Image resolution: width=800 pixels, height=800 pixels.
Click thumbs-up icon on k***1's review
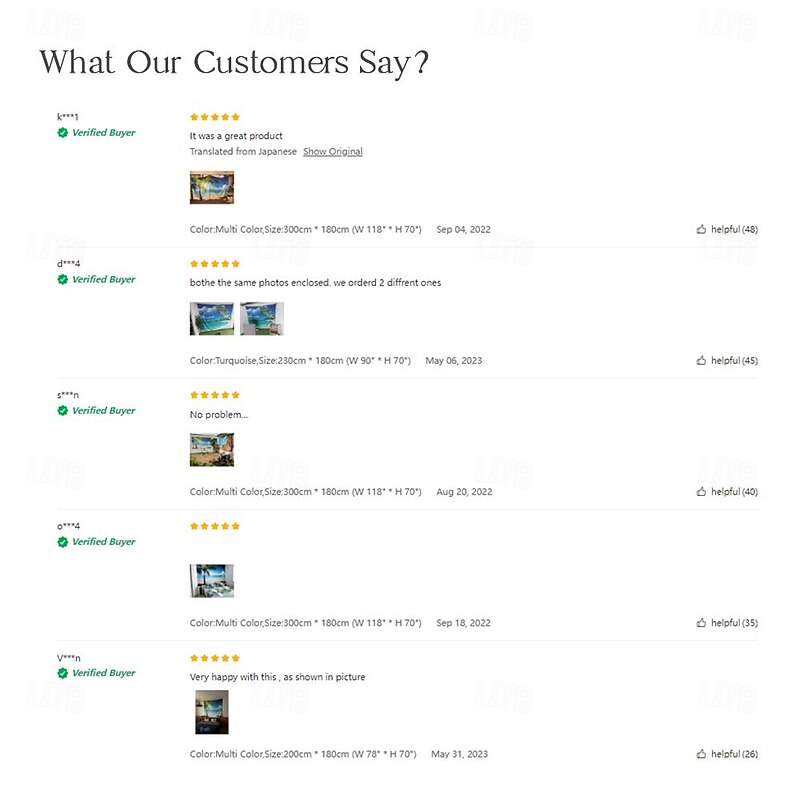pos(702,229)
